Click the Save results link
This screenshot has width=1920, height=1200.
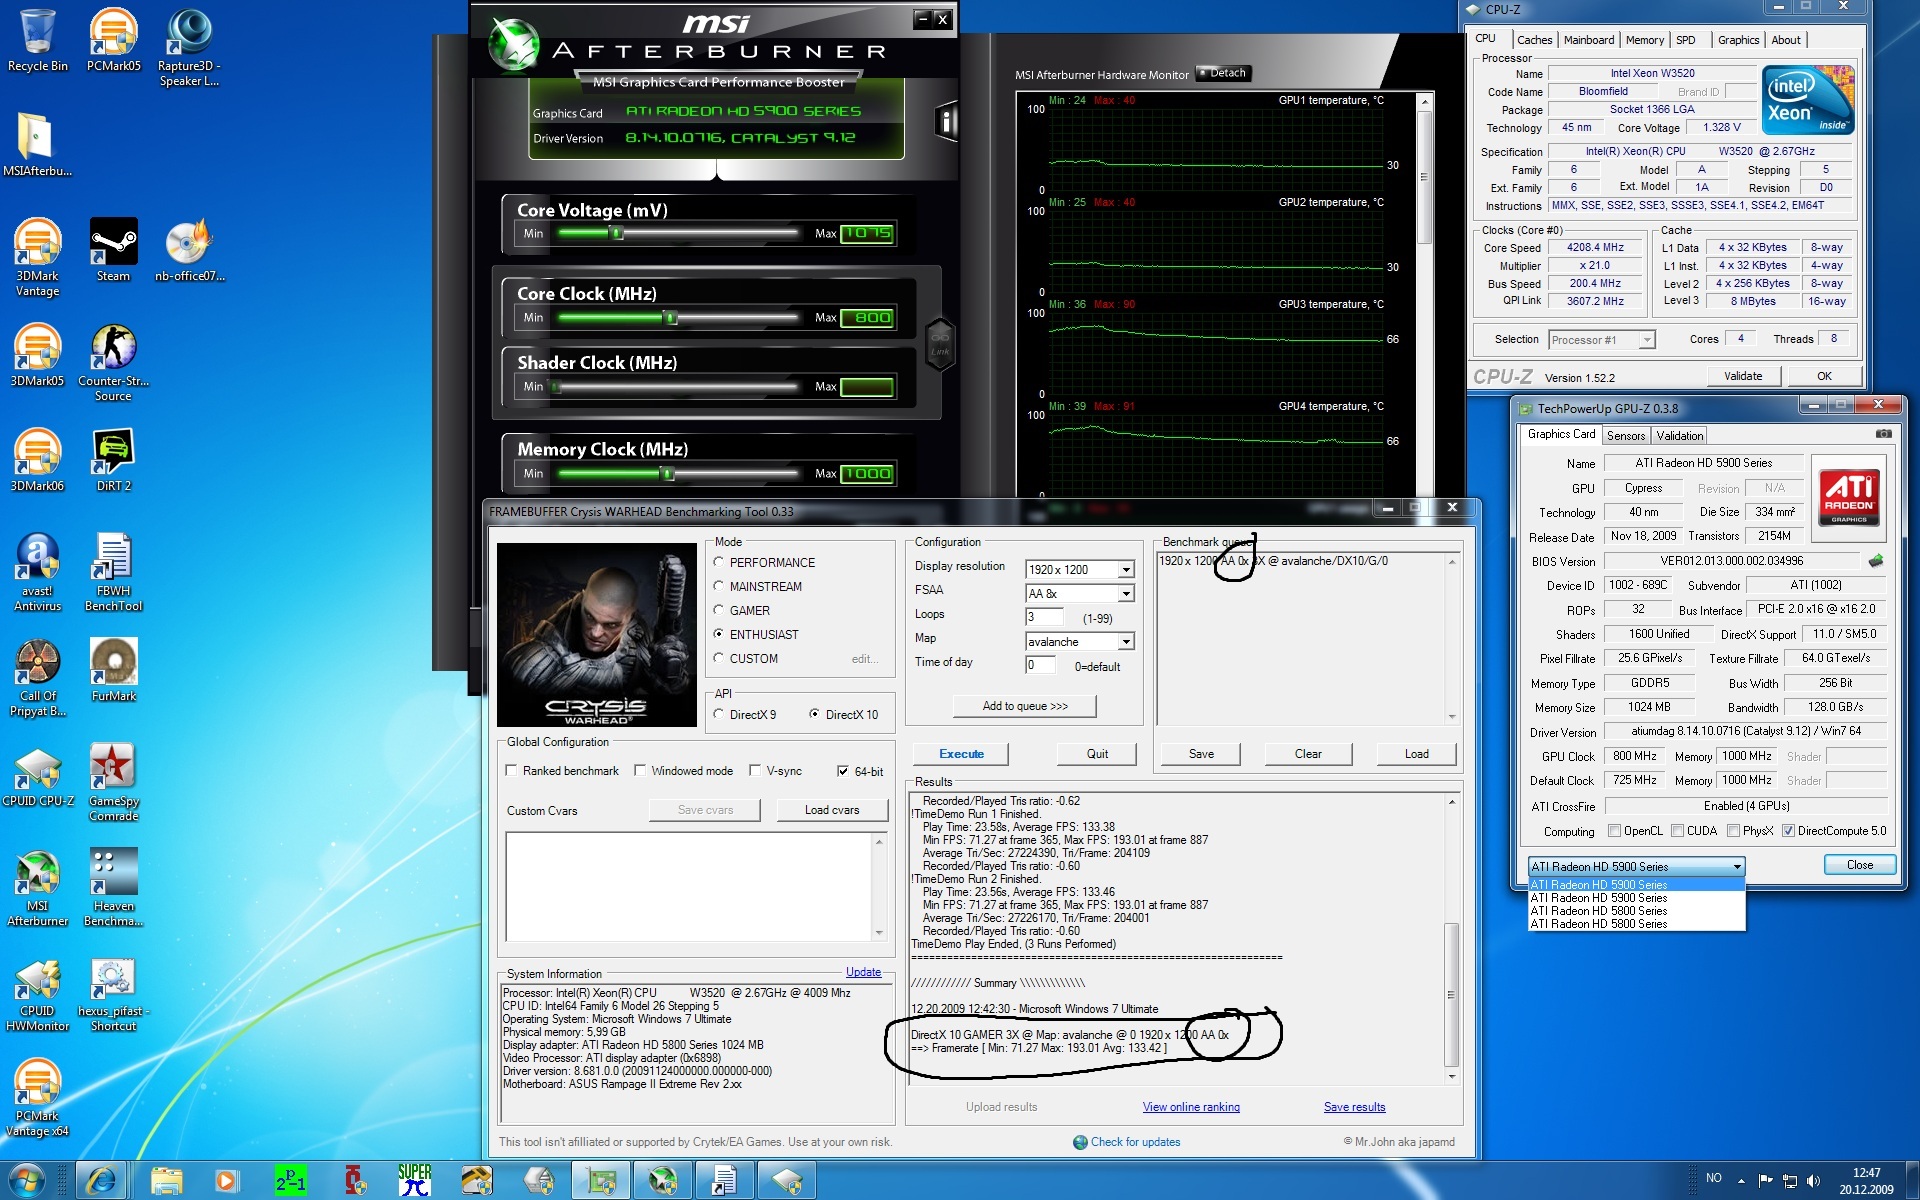1354,1107
